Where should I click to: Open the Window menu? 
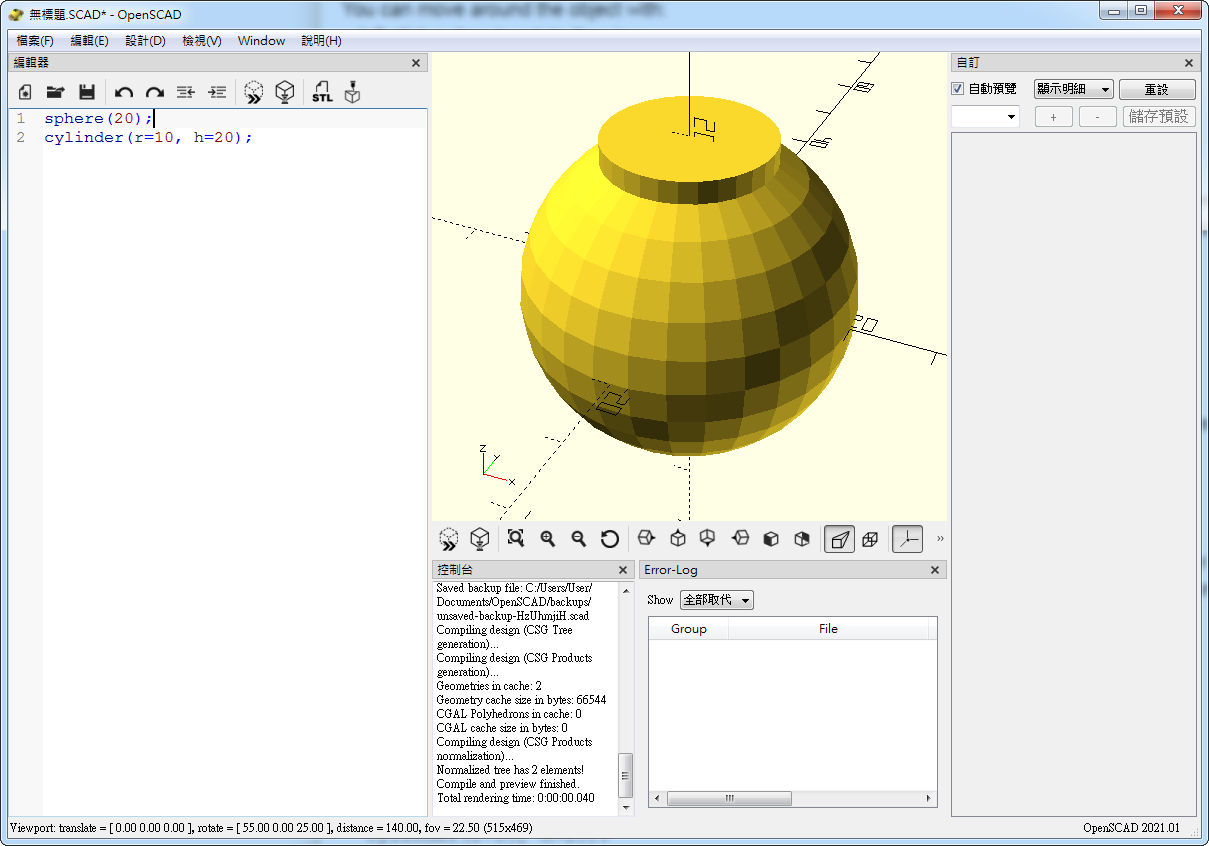(261, 41)
